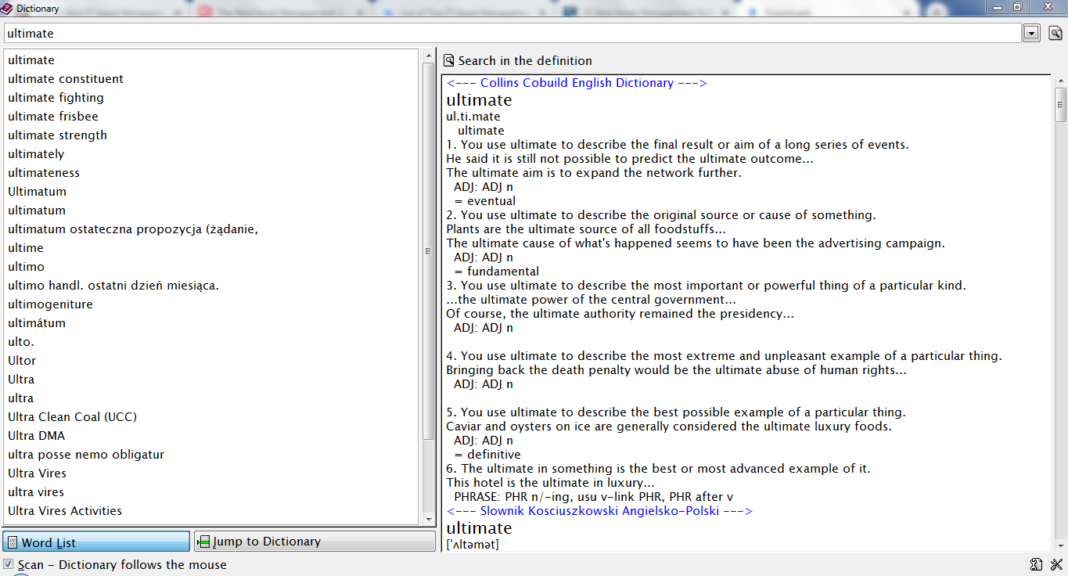Viewport: 1068px width, 576px height.
Task: Select "Ultra Clean Coal (UCC)" in the word list
Action: (70, 416)
